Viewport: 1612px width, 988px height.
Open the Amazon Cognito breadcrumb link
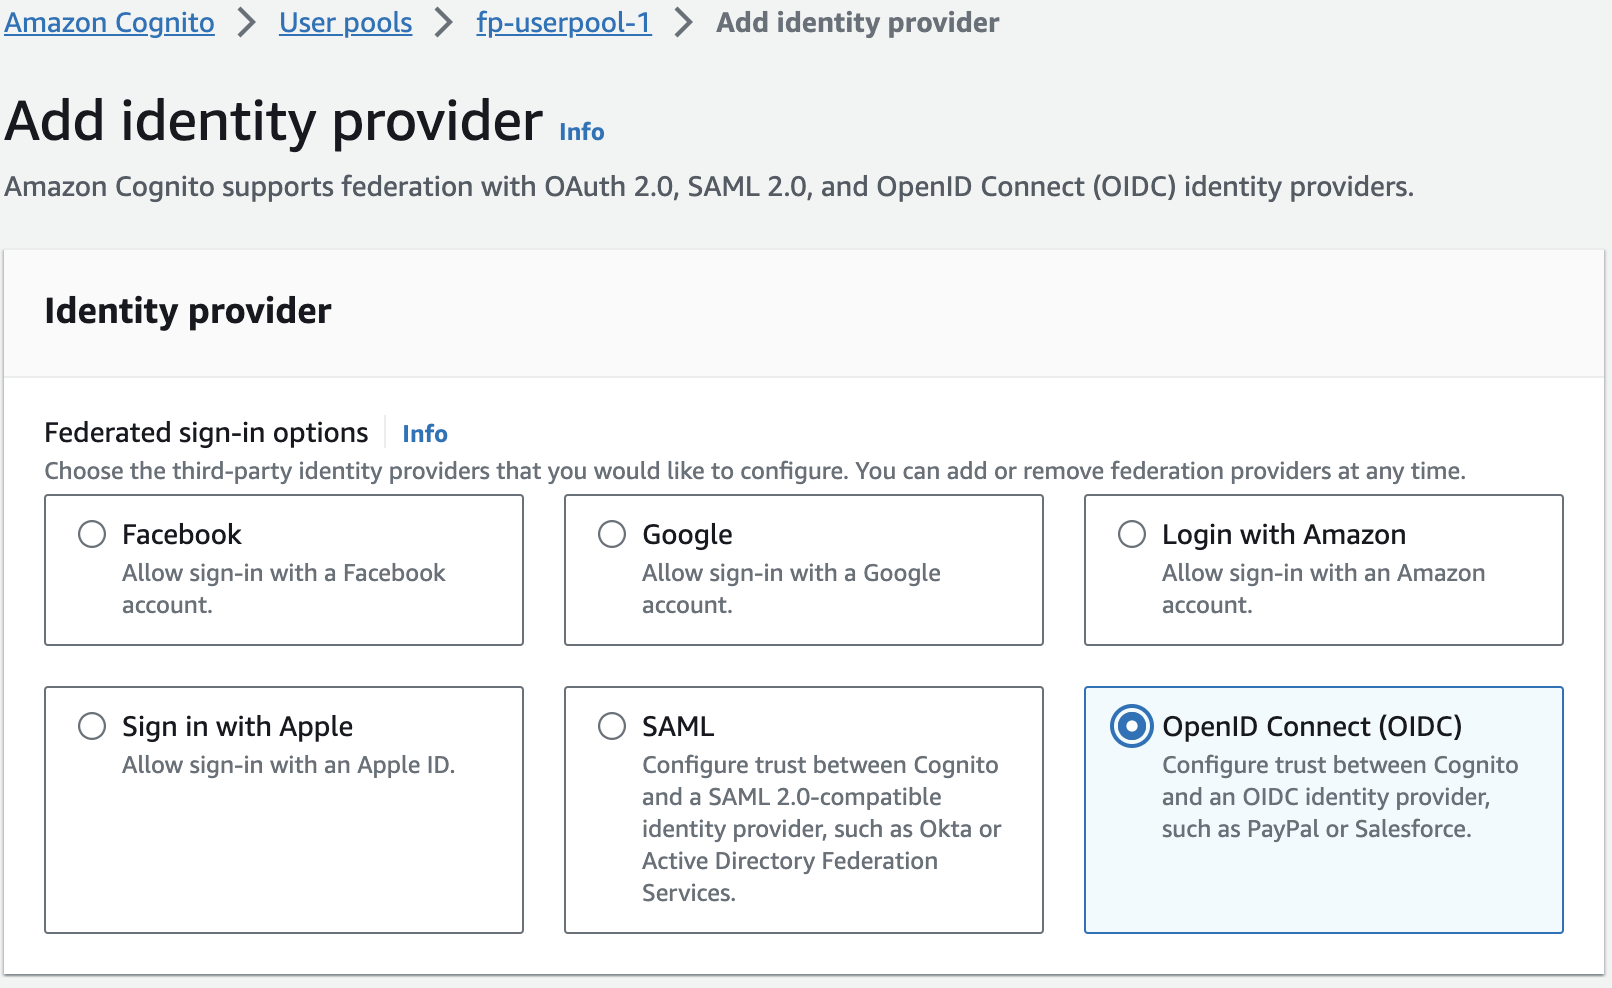click(x=109, y=22)
